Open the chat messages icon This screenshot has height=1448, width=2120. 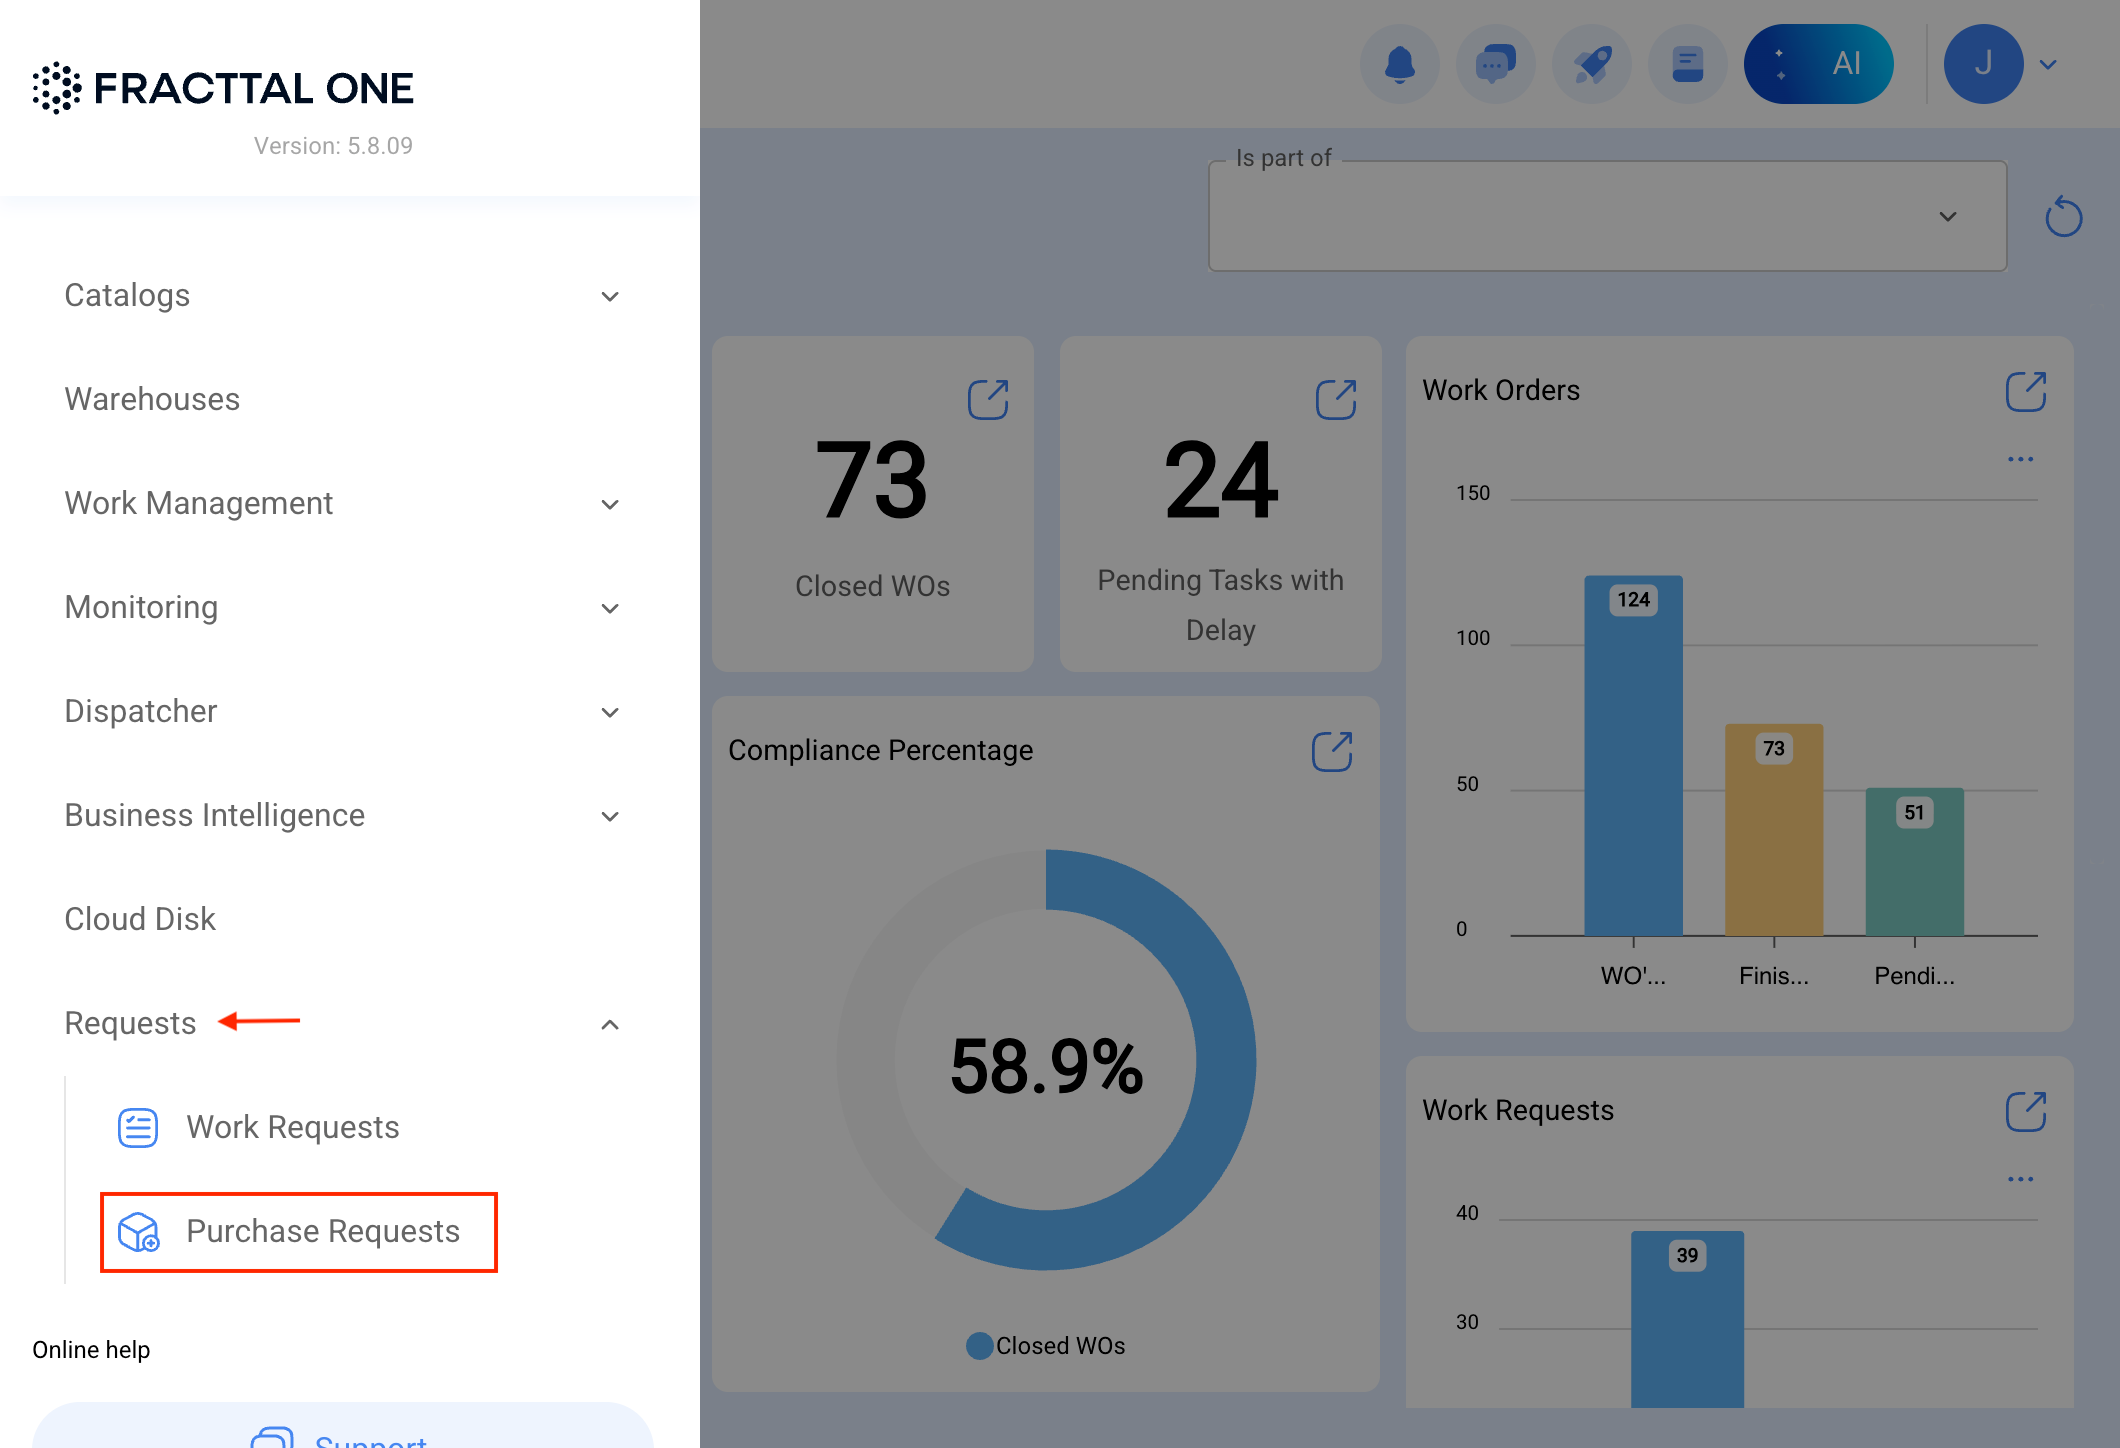pyautogui.click(x=1496, y=64)
